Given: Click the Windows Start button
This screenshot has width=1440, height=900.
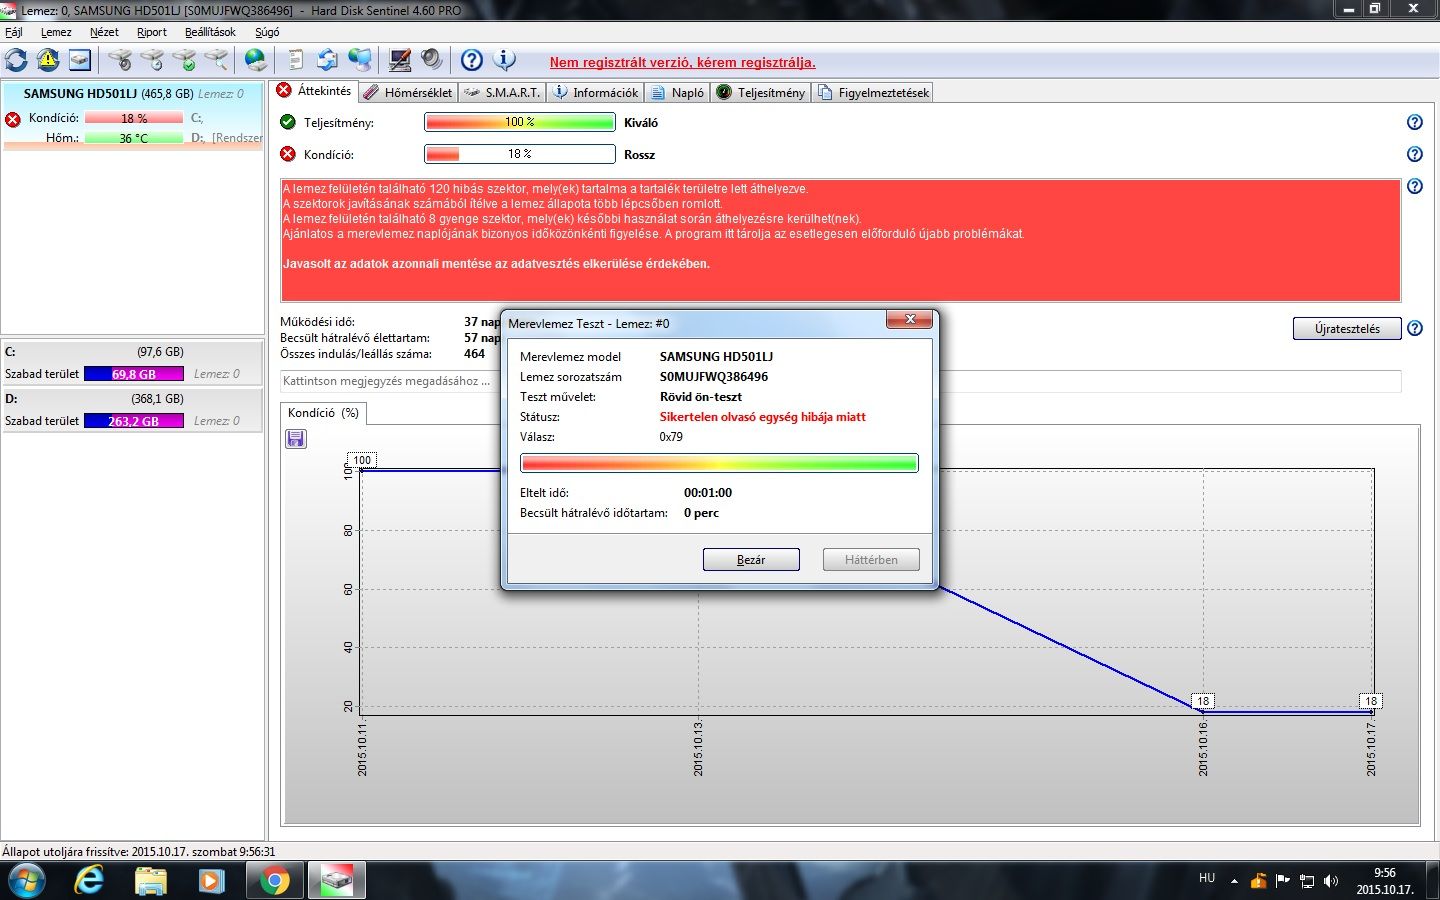Looking at the screenshot, I should click(27, 880).
